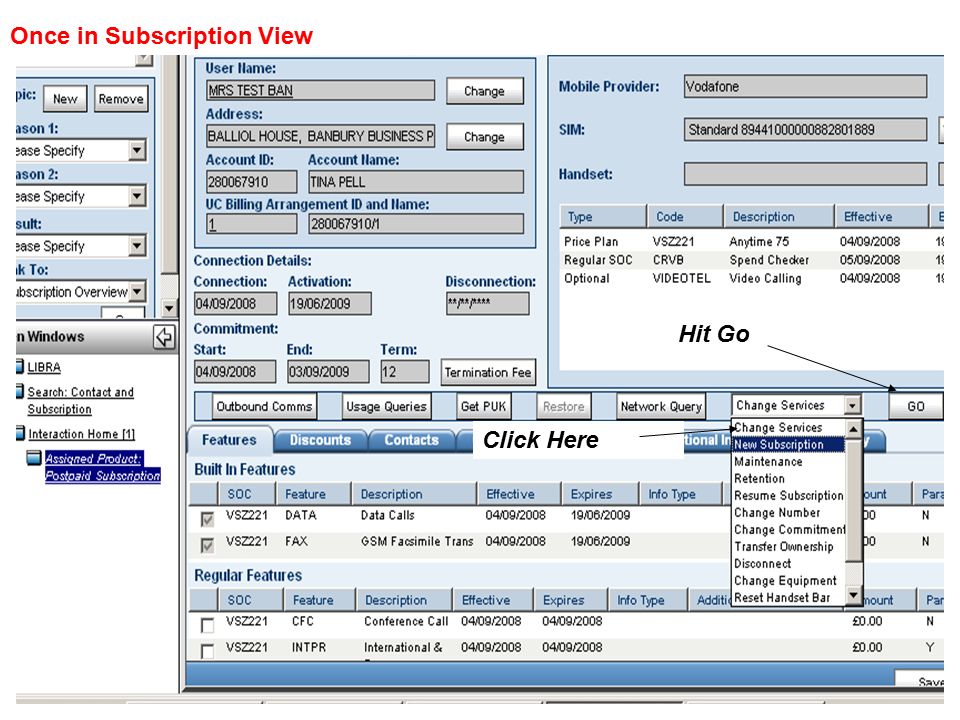Open the Reason 1 dropdown
Image resolution: width=960 pixels, height=720 pixels.
click(x=137, y=150)
